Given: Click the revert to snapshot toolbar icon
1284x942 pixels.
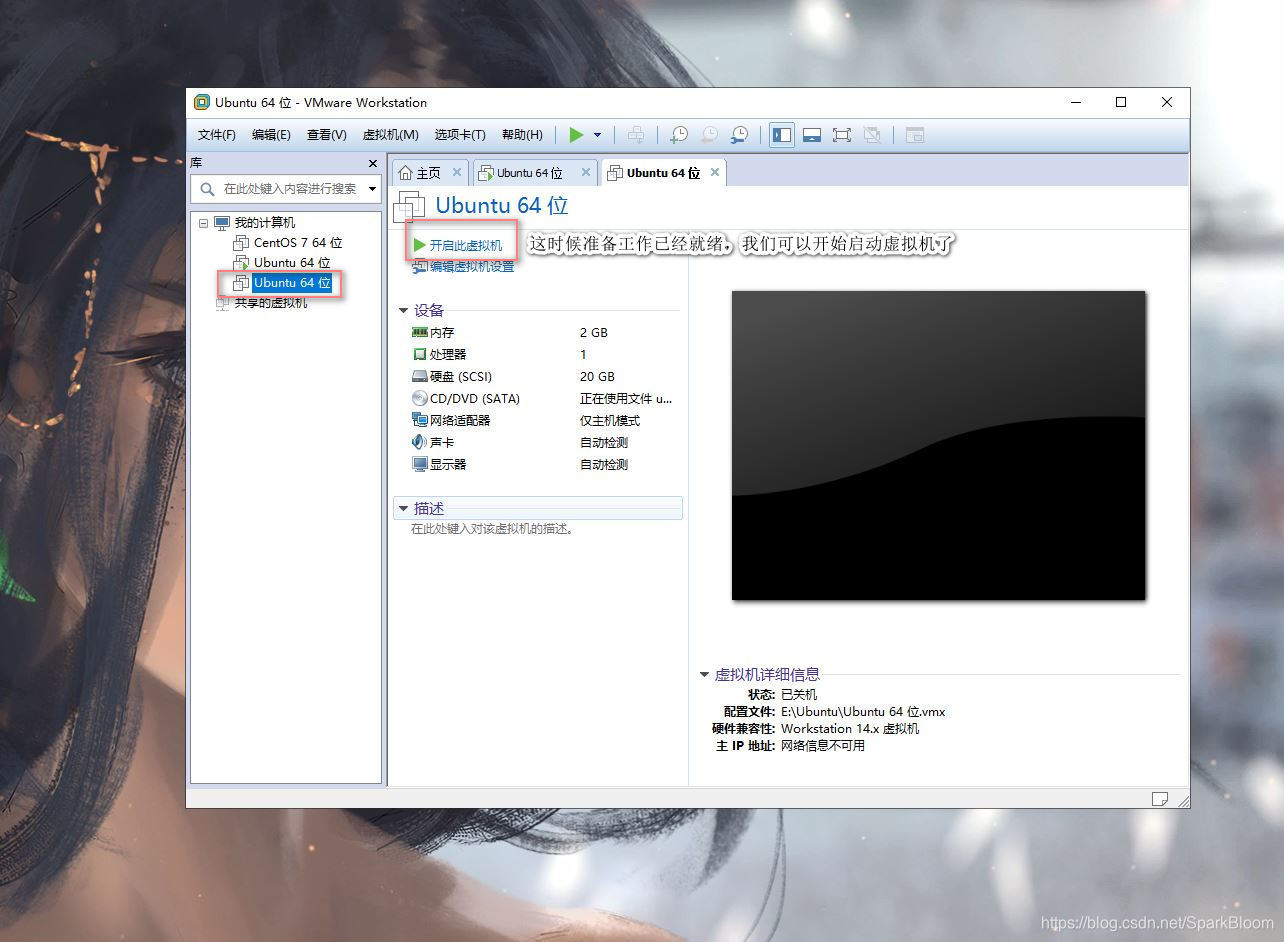Looking at the screenshot, I should point(709,135).
